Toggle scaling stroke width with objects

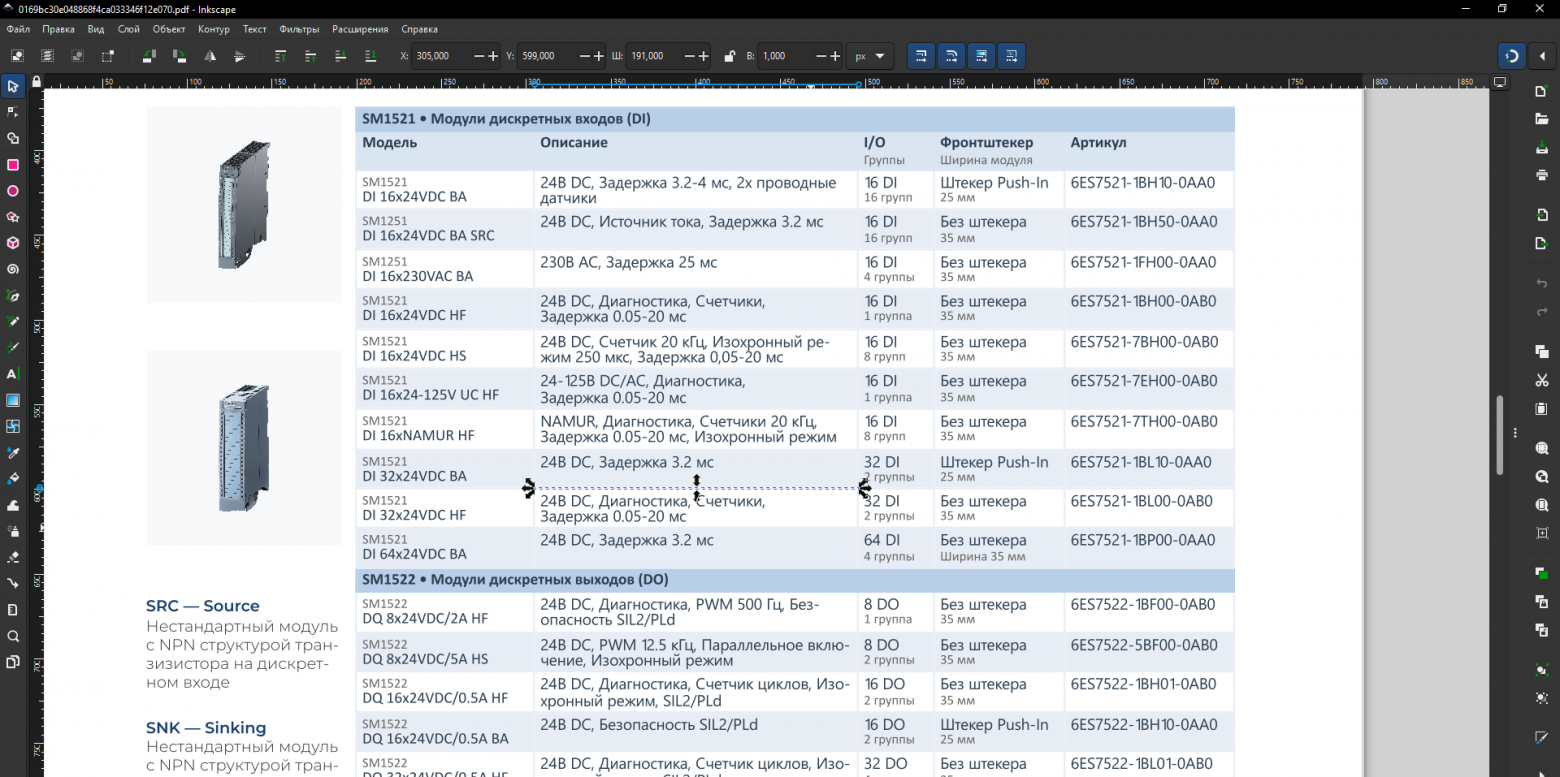[x=921, y=56]
